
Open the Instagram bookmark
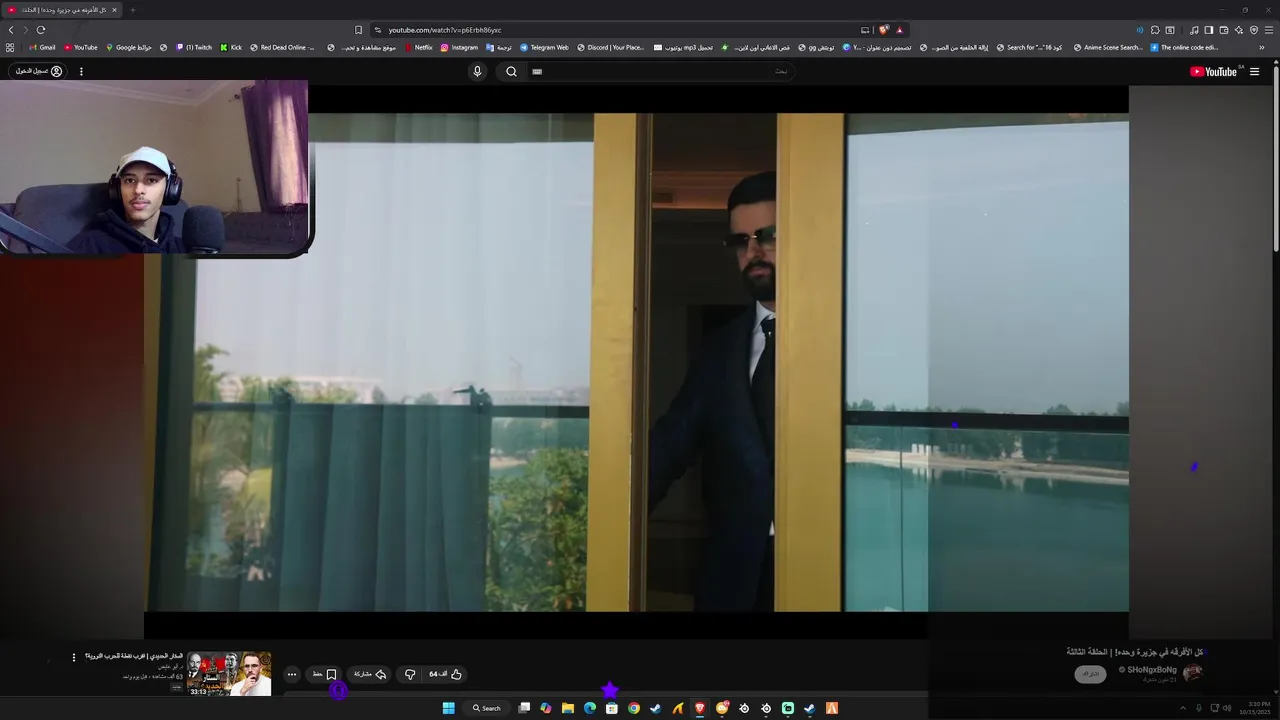click(x=459, y=47)
